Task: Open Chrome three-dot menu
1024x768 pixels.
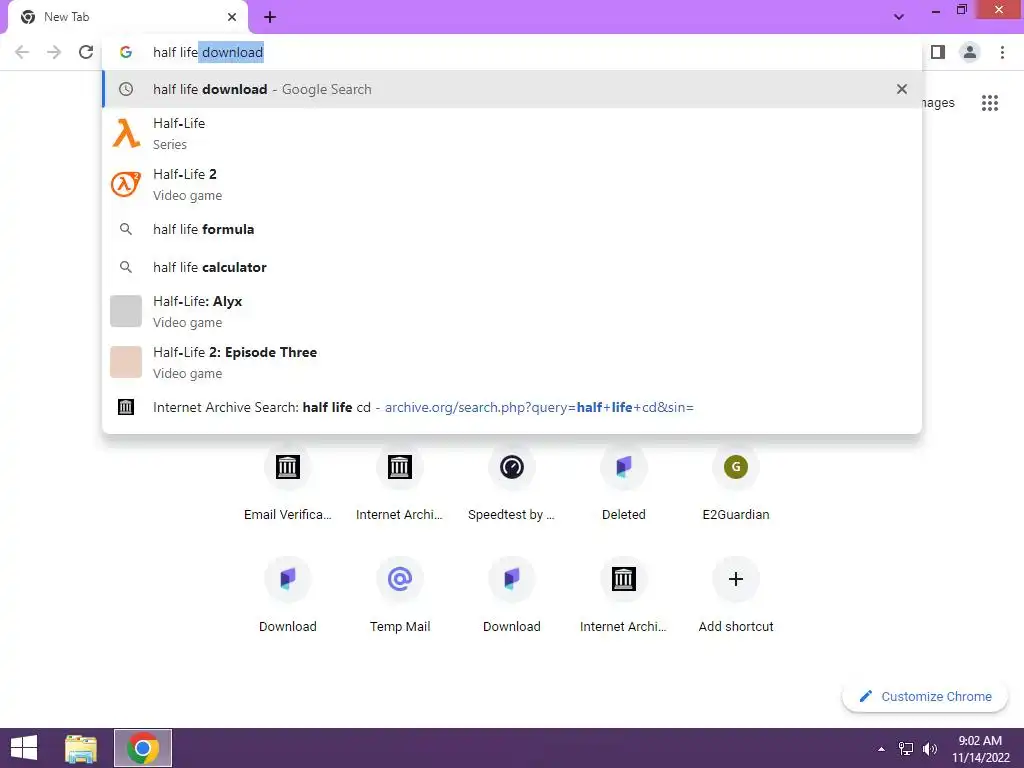Action: (1002, 52)
